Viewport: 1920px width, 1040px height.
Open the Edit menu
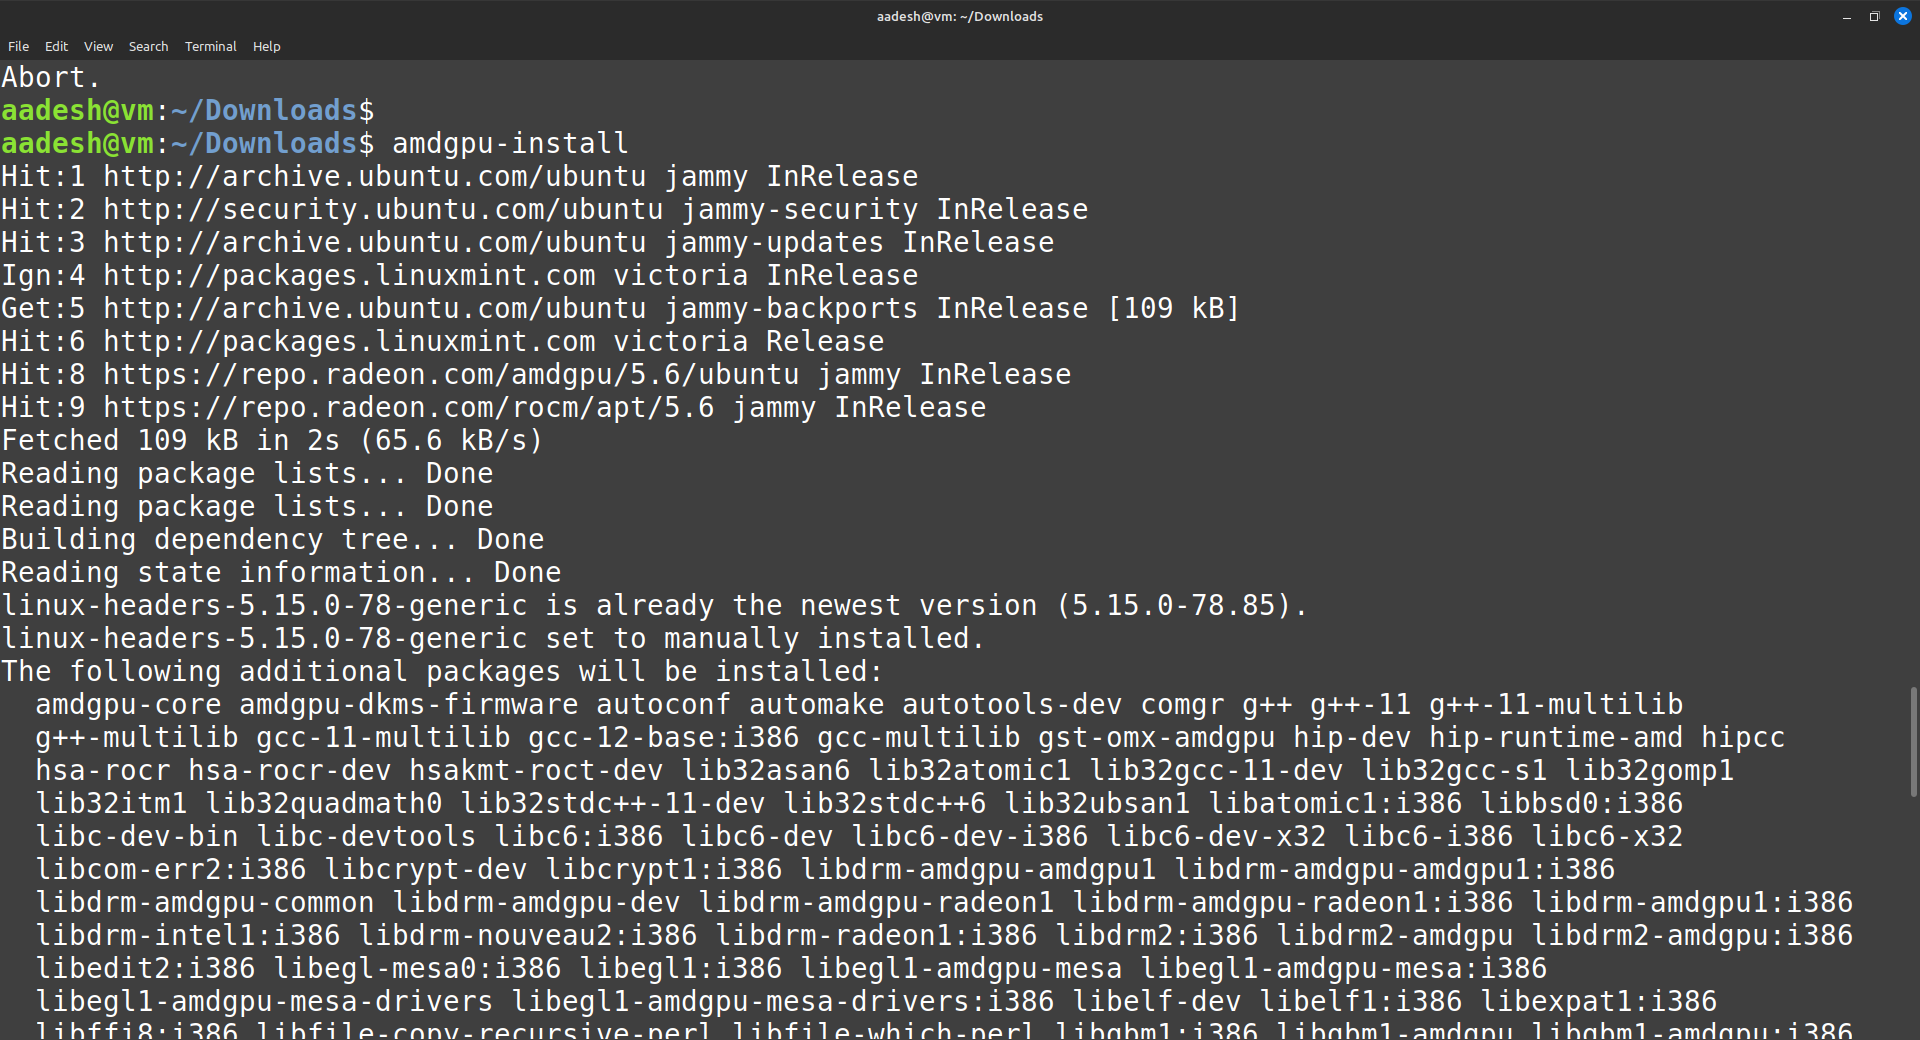(x=56, y=46)
